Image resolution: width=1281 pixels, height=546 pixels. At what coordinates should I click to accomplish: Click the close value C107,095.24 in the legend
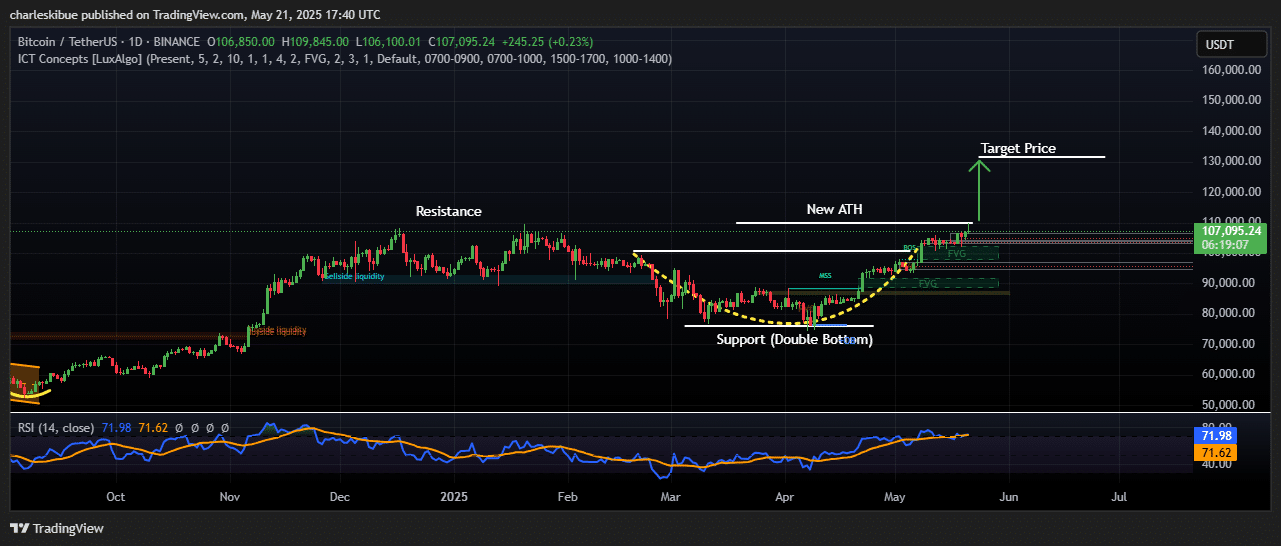[x=461, y=42]
